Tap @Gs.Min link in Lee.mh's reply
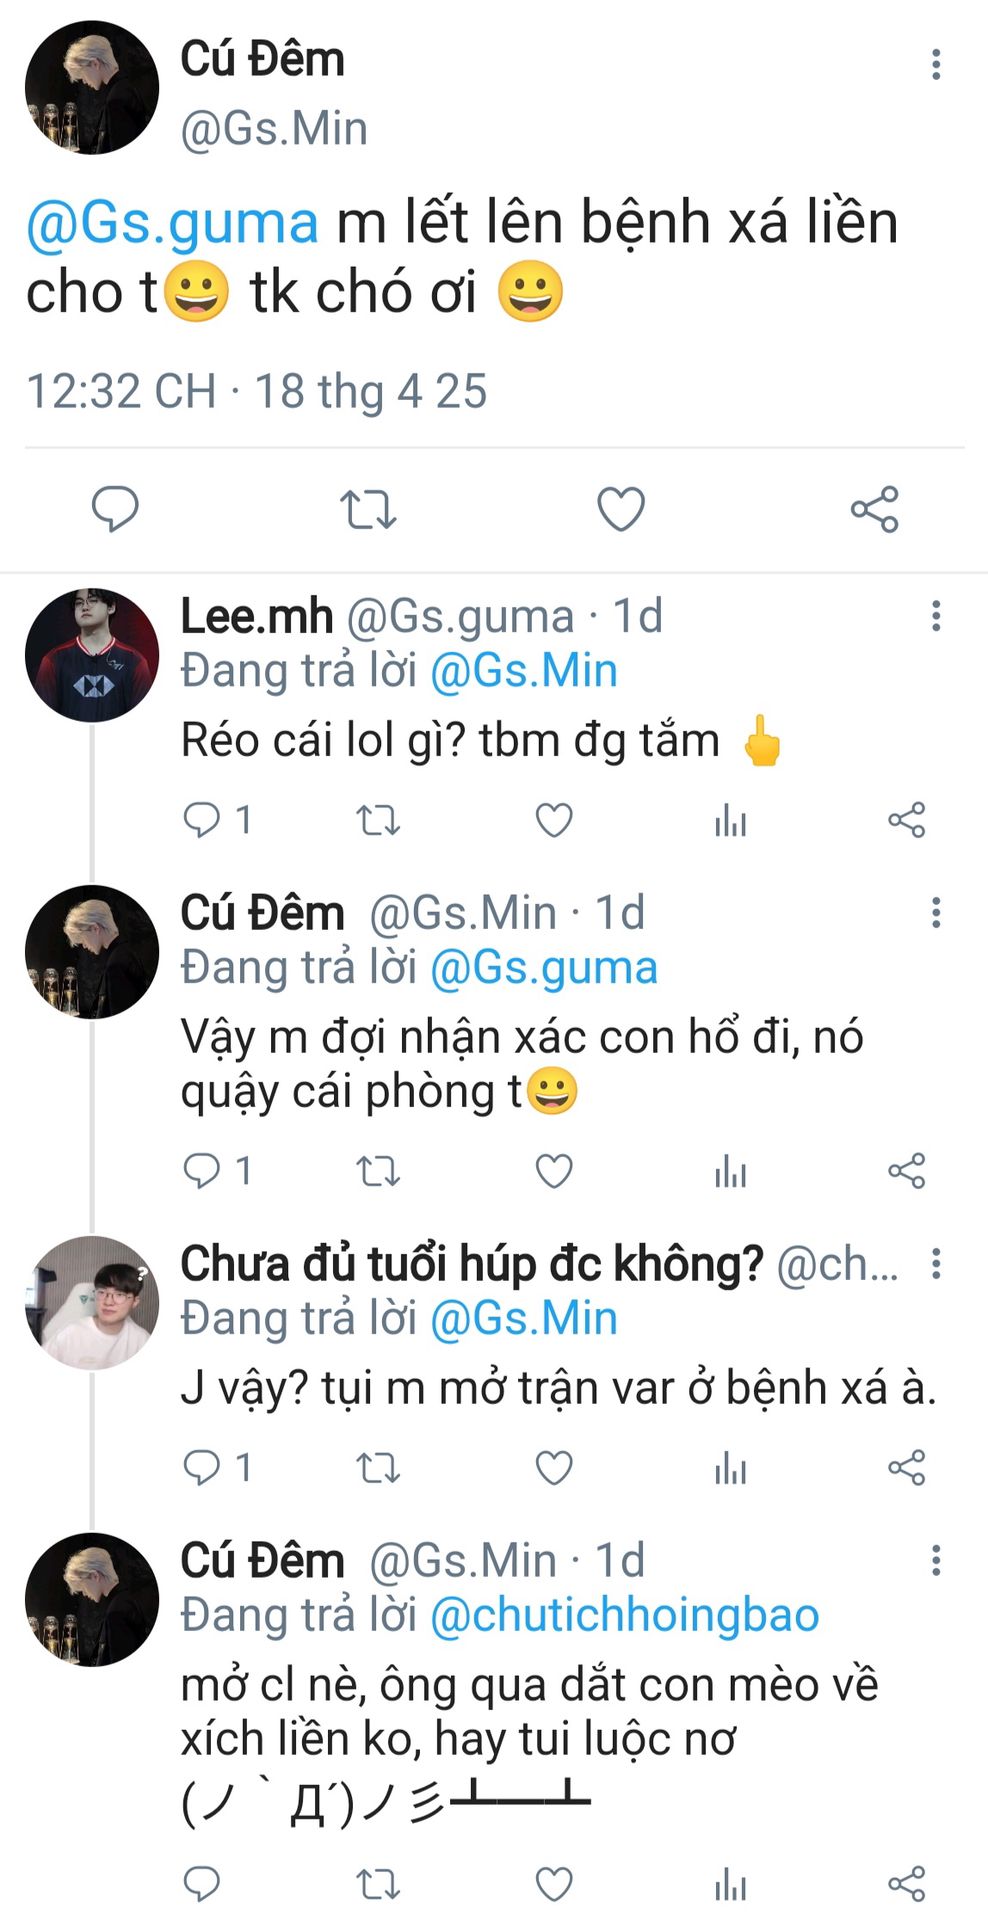Screen dimensions: 988x1920 pyautogui.click(x=523, y=670)
